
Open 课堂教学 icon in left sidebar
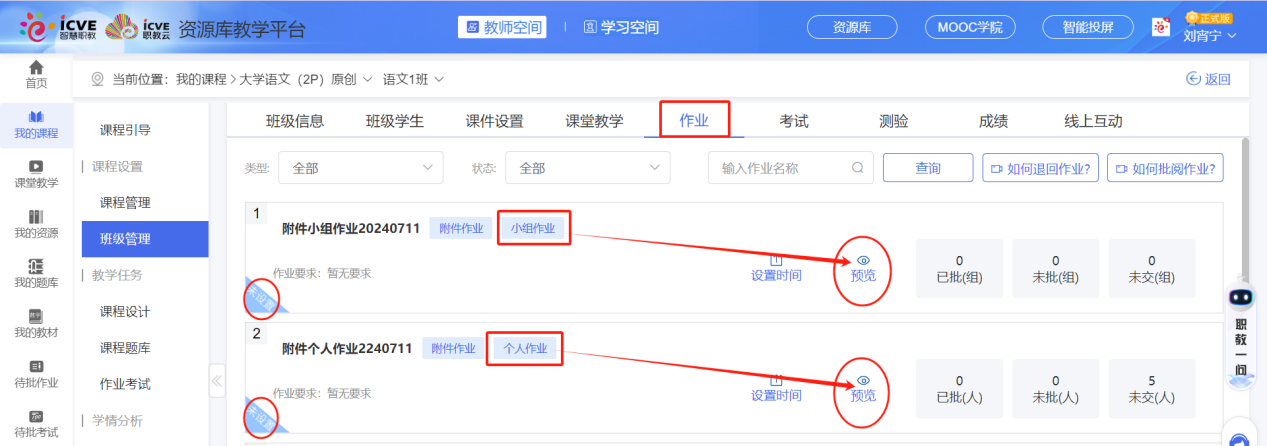tap(36, 166)
